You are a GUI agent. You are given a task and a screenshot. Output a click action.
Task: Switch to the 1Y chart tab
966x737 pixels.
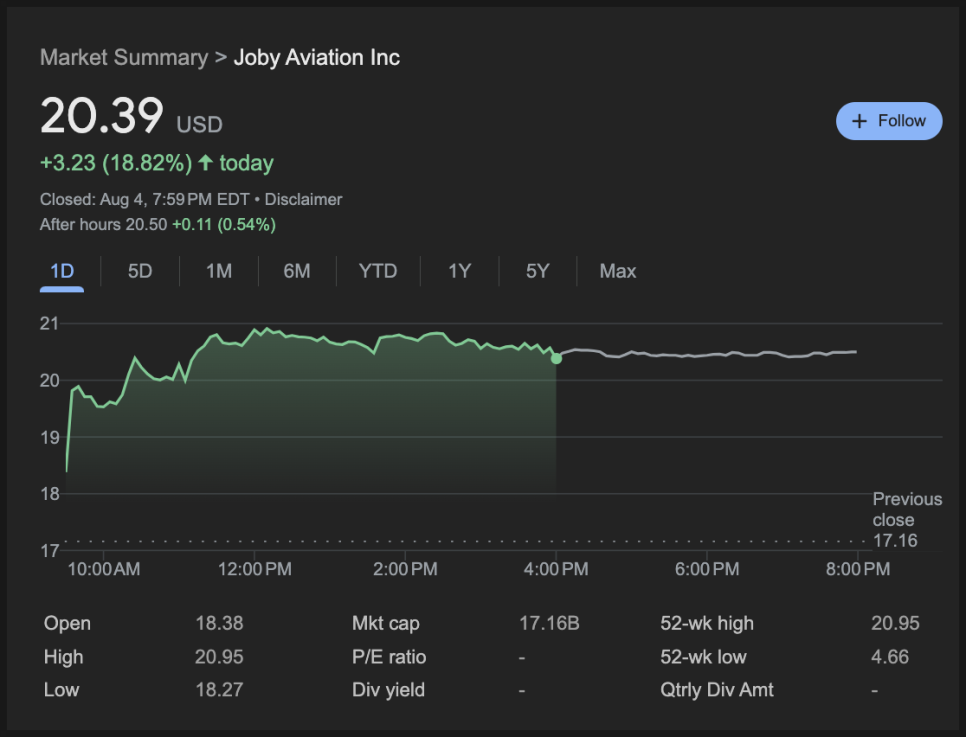click(459, 271)
